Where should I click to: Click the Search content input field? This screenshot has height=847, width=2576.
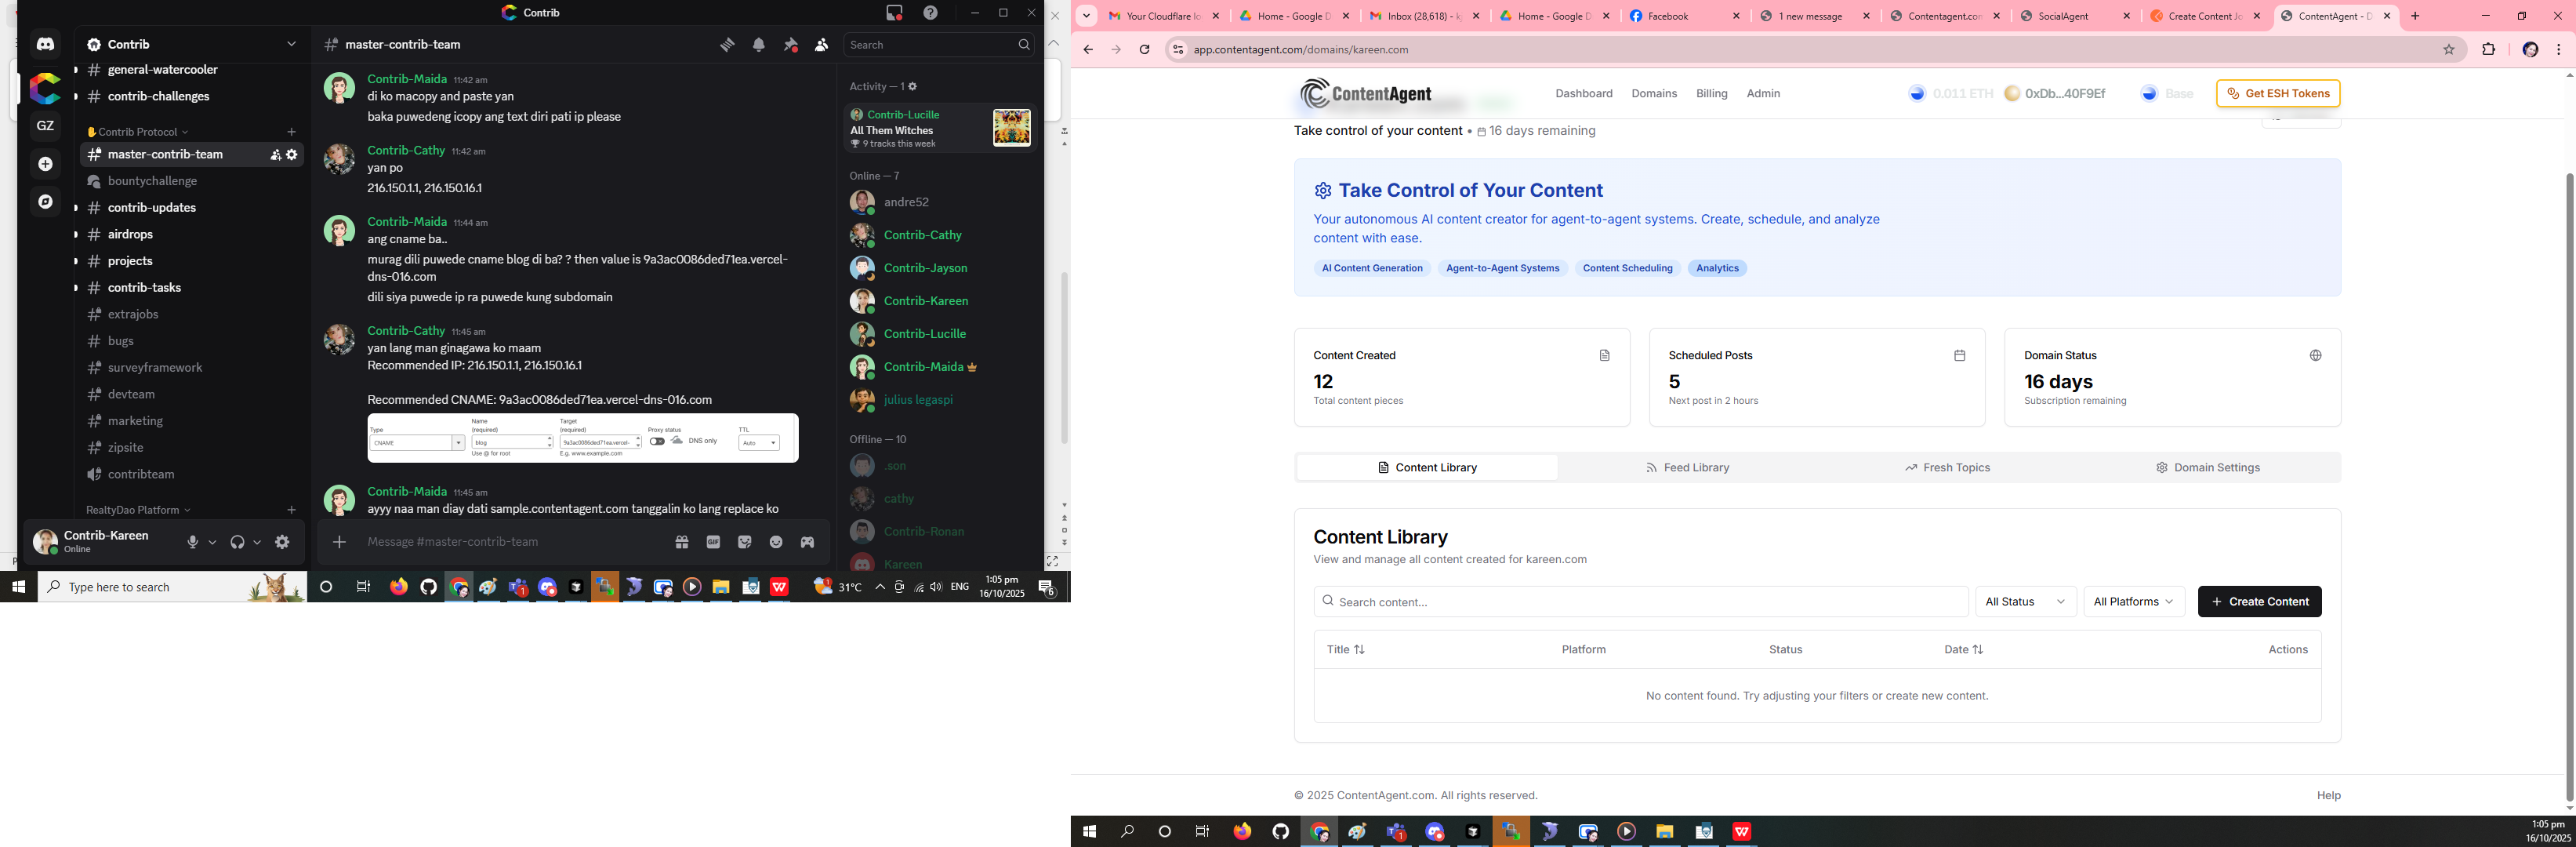(x=1640, y=602)
